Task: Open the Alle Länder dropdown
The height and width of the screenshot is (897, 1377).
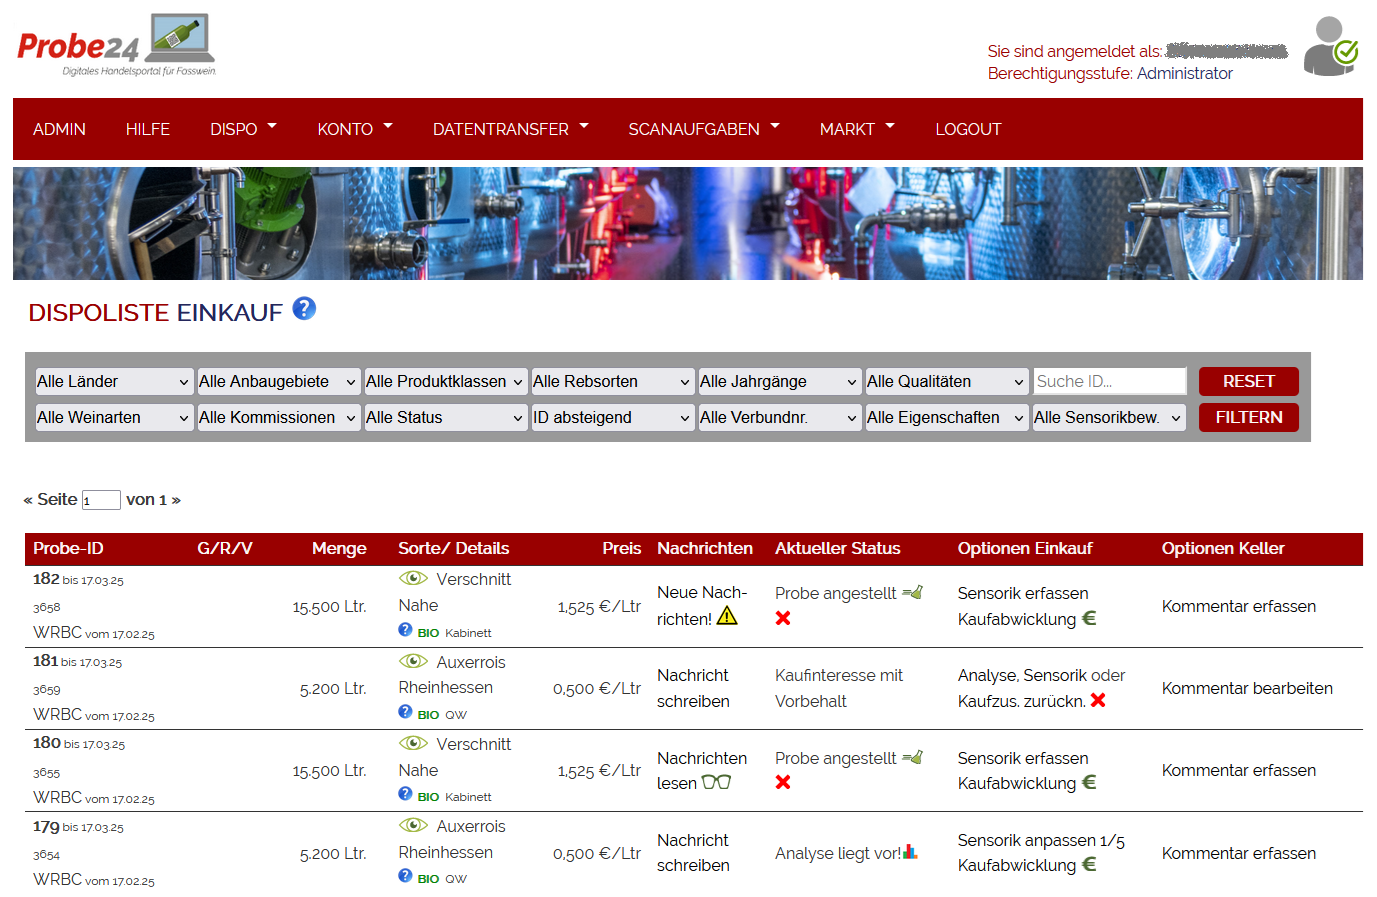Action: click(112, 382)
